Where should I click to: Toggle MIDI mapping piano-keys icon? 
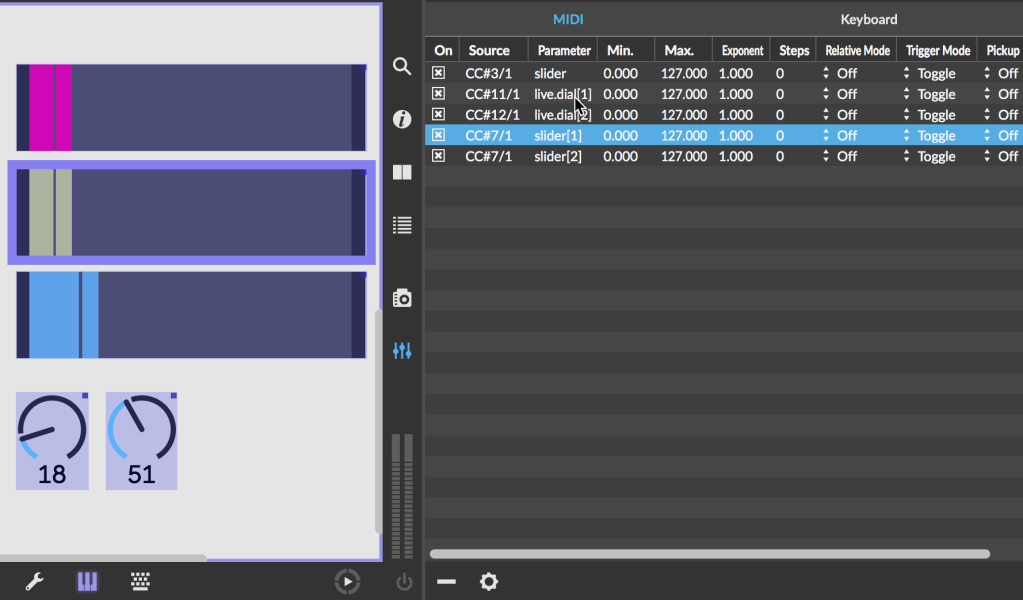[x=88, y=581]
